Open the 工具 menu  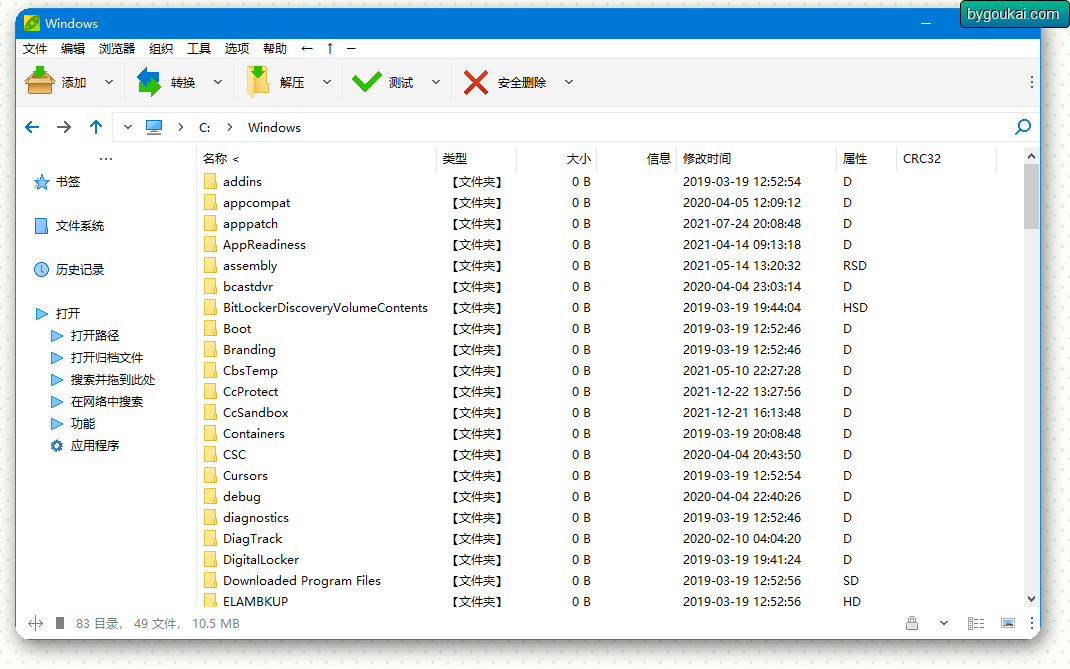point(199,48)
